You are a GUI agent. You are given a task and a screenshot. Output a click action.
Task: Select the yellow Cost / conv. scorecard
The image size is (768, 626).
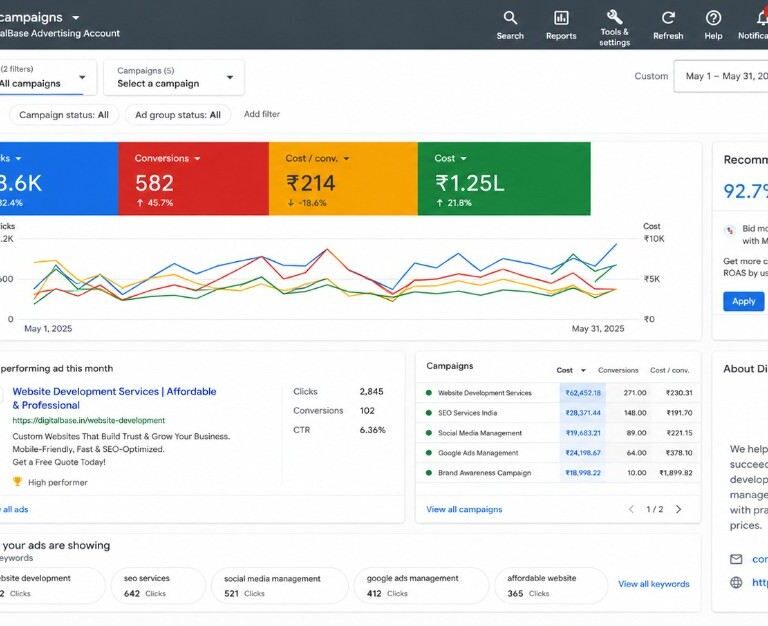coord(343,179)
